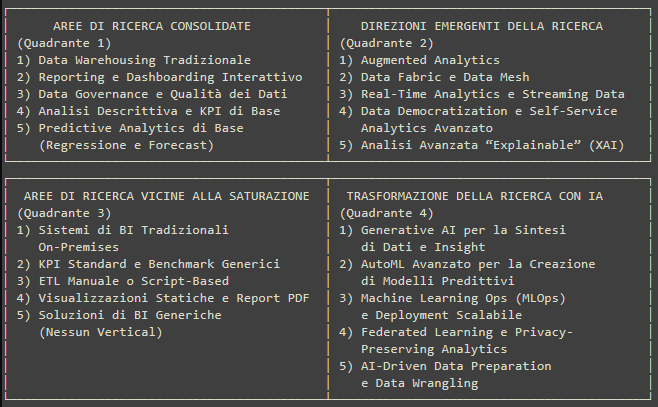Screen dimensions: 658x407
Task: Click 'TRASFORMAZIONE DELLA RICERCA CON IA' heading
Action: [x=475, y=196]
